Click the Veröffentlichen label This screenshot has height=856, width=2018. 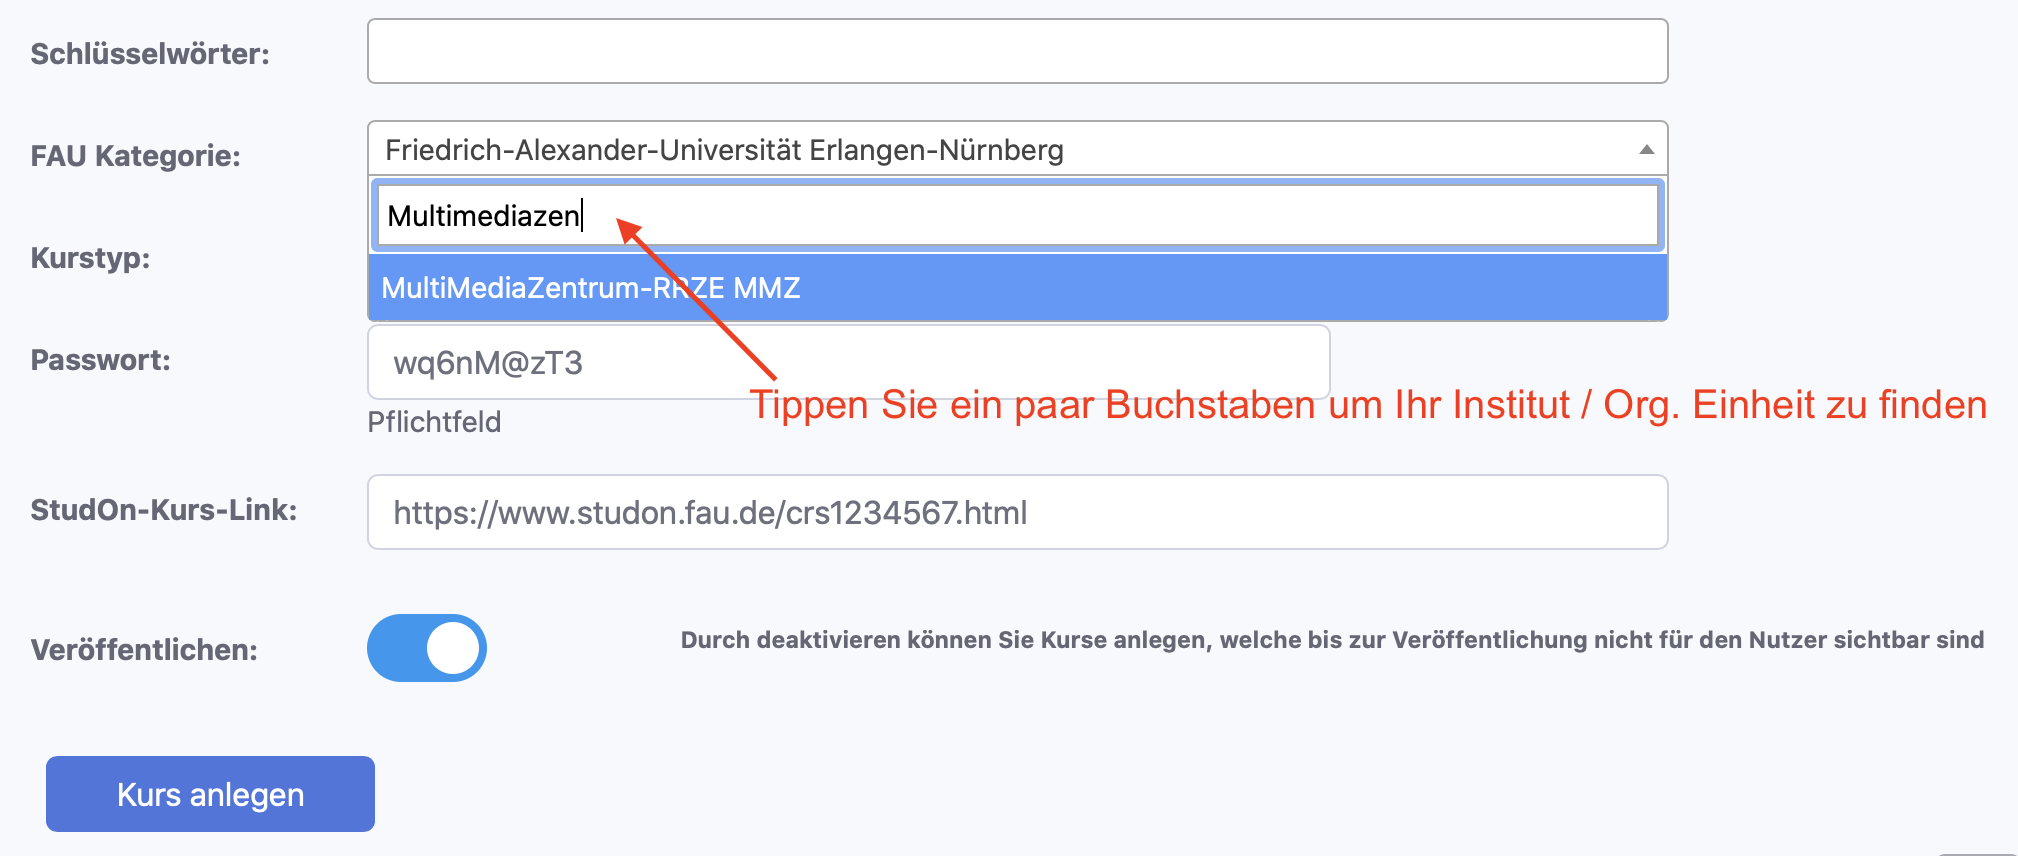tap(144, 650)
